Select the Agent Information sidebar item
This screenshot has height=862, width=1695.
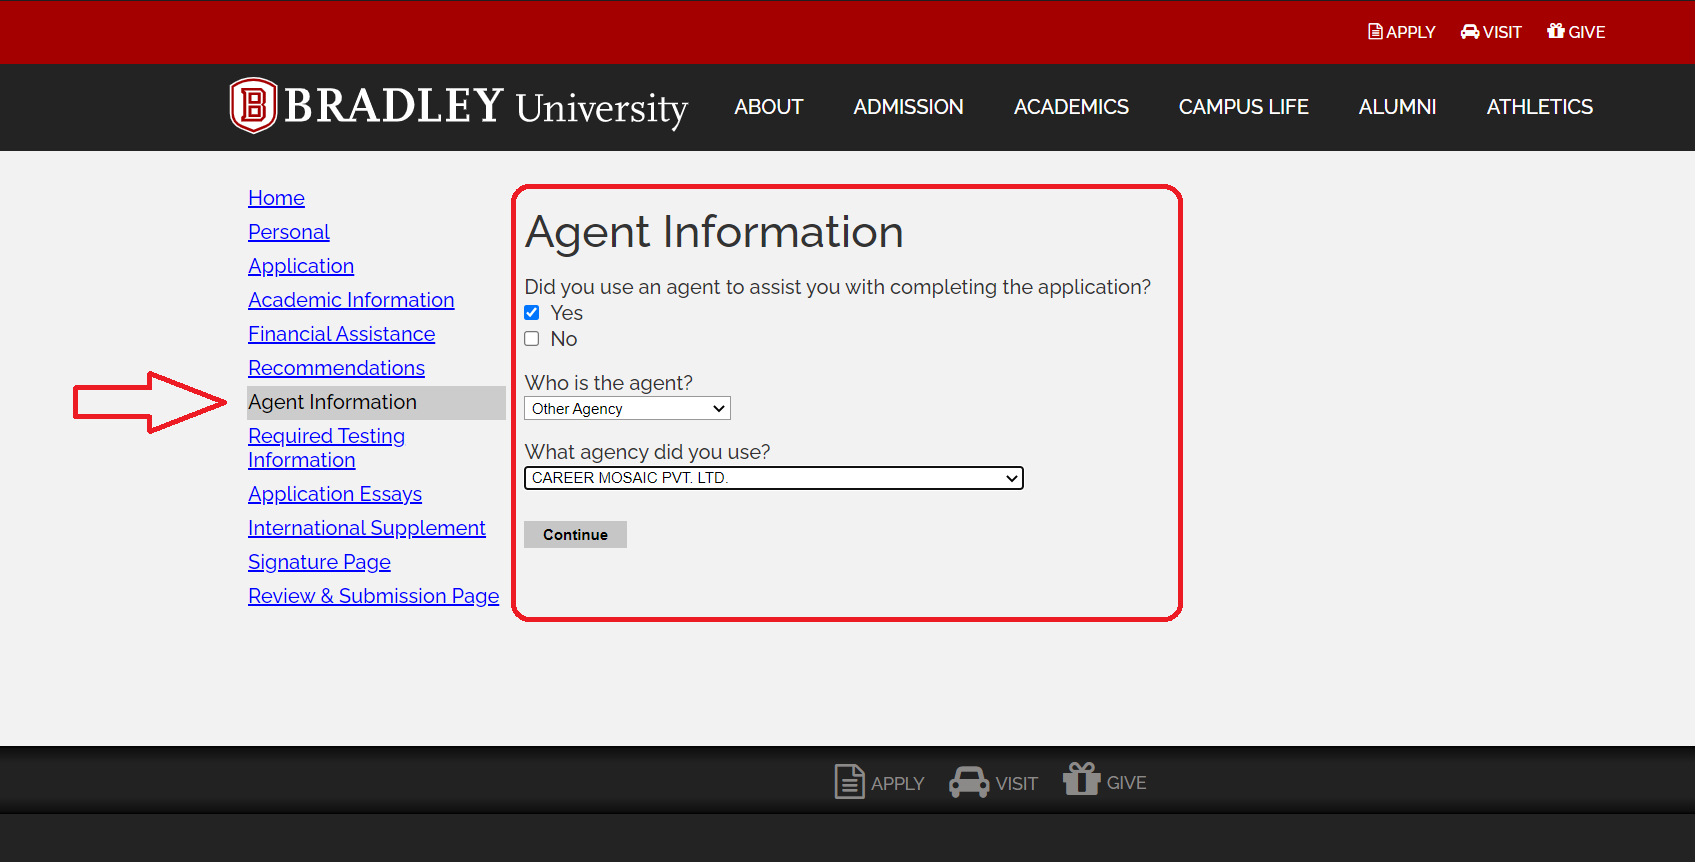pos(376,402)
